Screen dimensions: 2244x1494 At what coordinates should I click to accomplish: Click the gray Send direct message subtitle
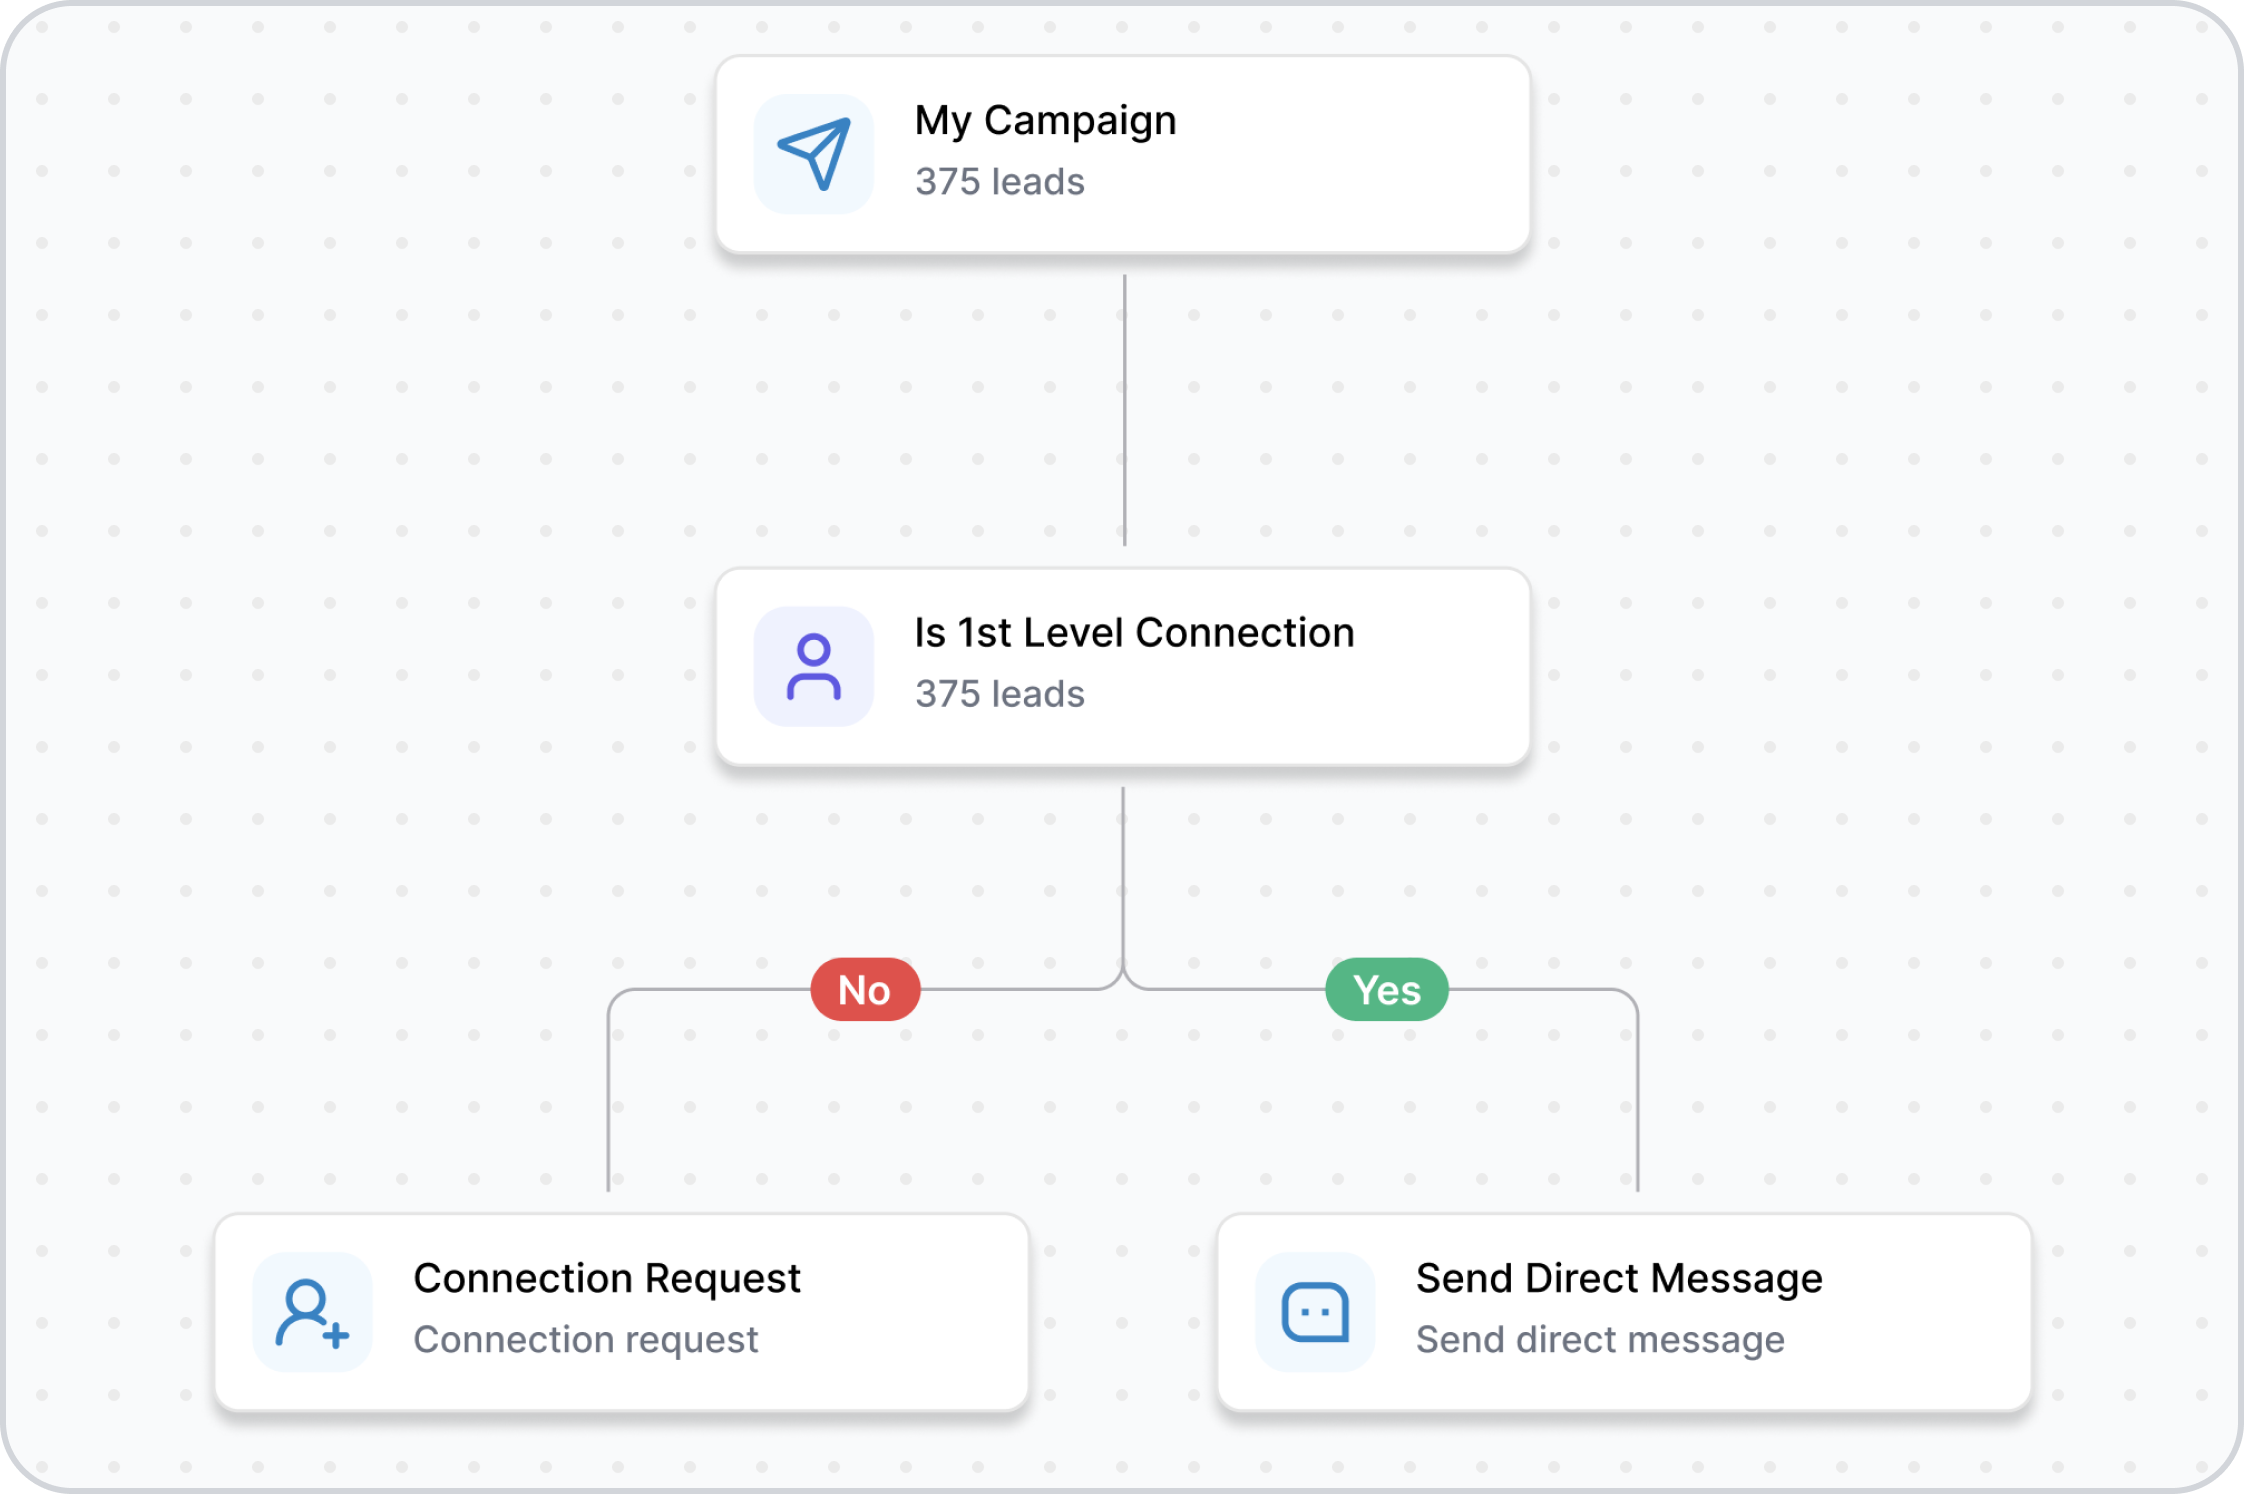[x=1600, y=1340]
